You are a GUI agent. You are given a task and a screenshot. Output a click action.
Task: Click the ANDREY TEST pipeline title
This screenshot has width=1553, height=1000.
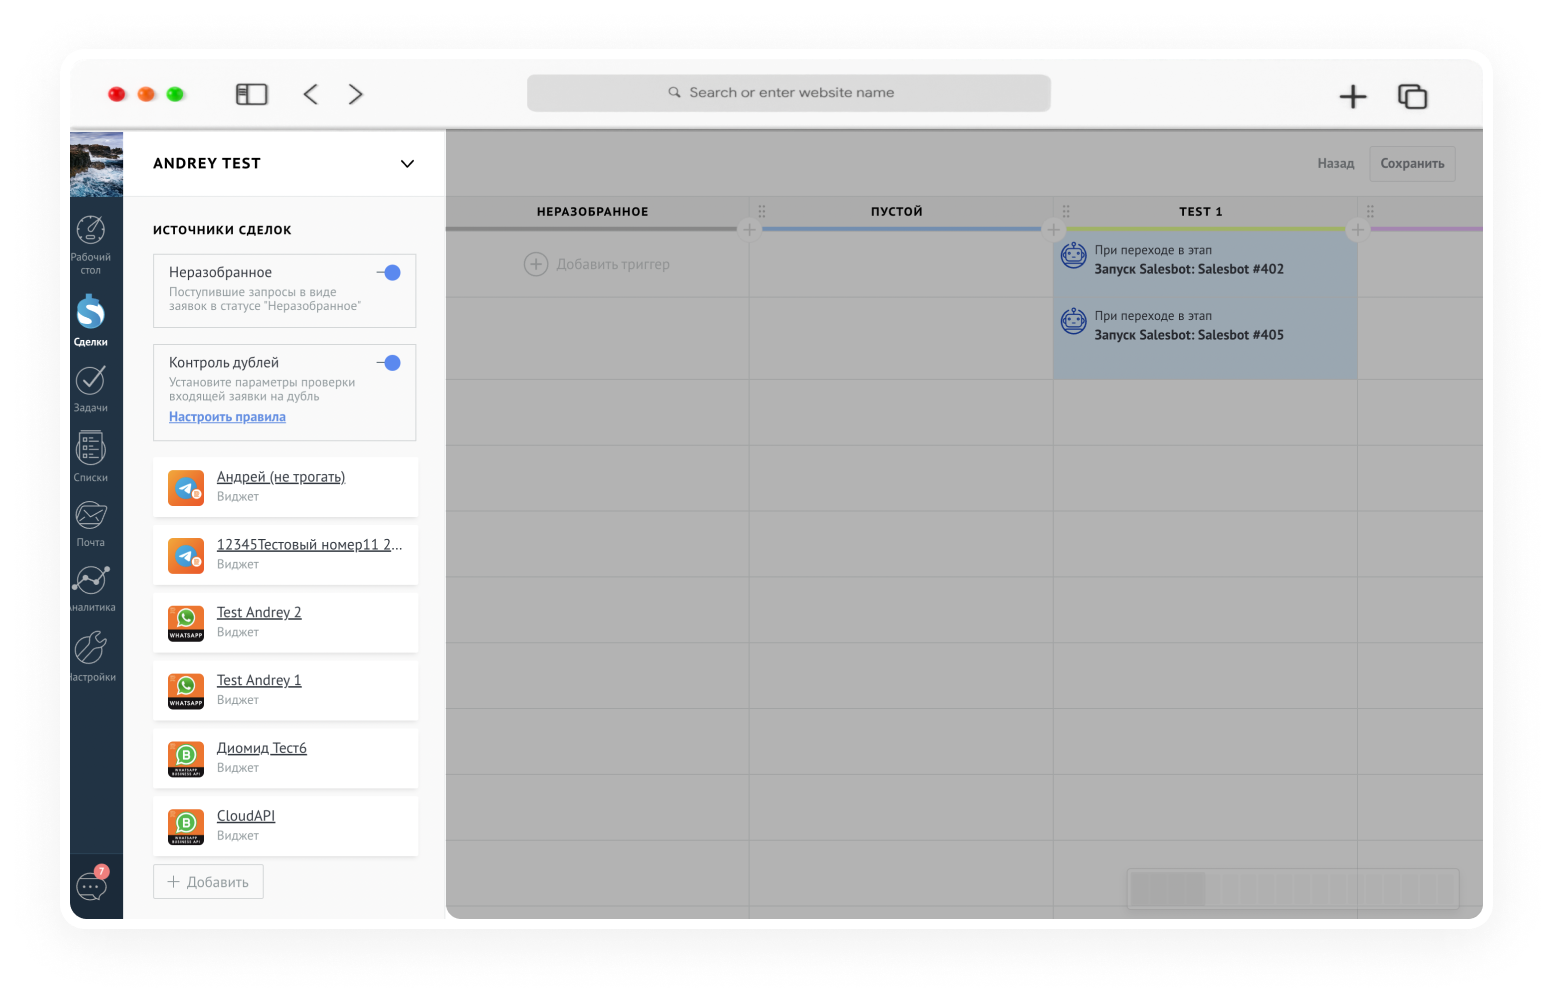tap(207, 164)
